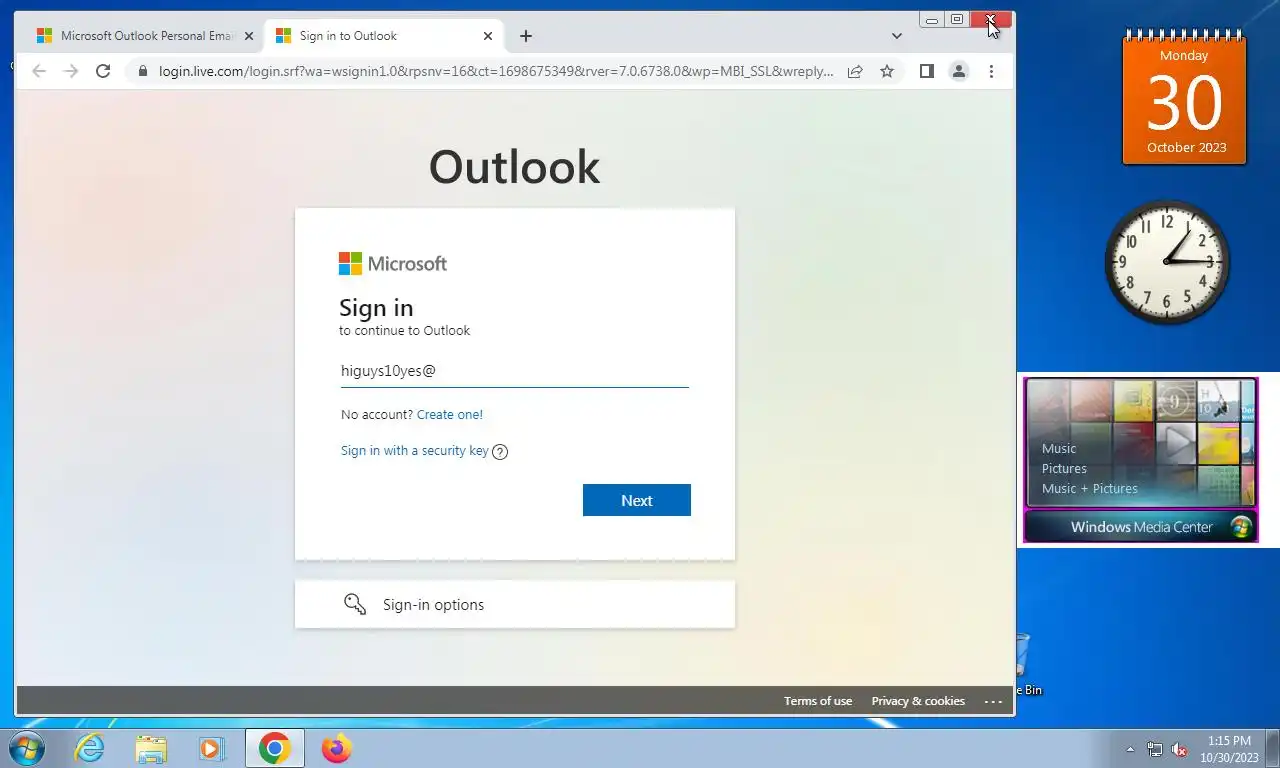The image size is (1280, 768).
Task: Open tab search dropdown chevron
Action: tap(896, 36)
